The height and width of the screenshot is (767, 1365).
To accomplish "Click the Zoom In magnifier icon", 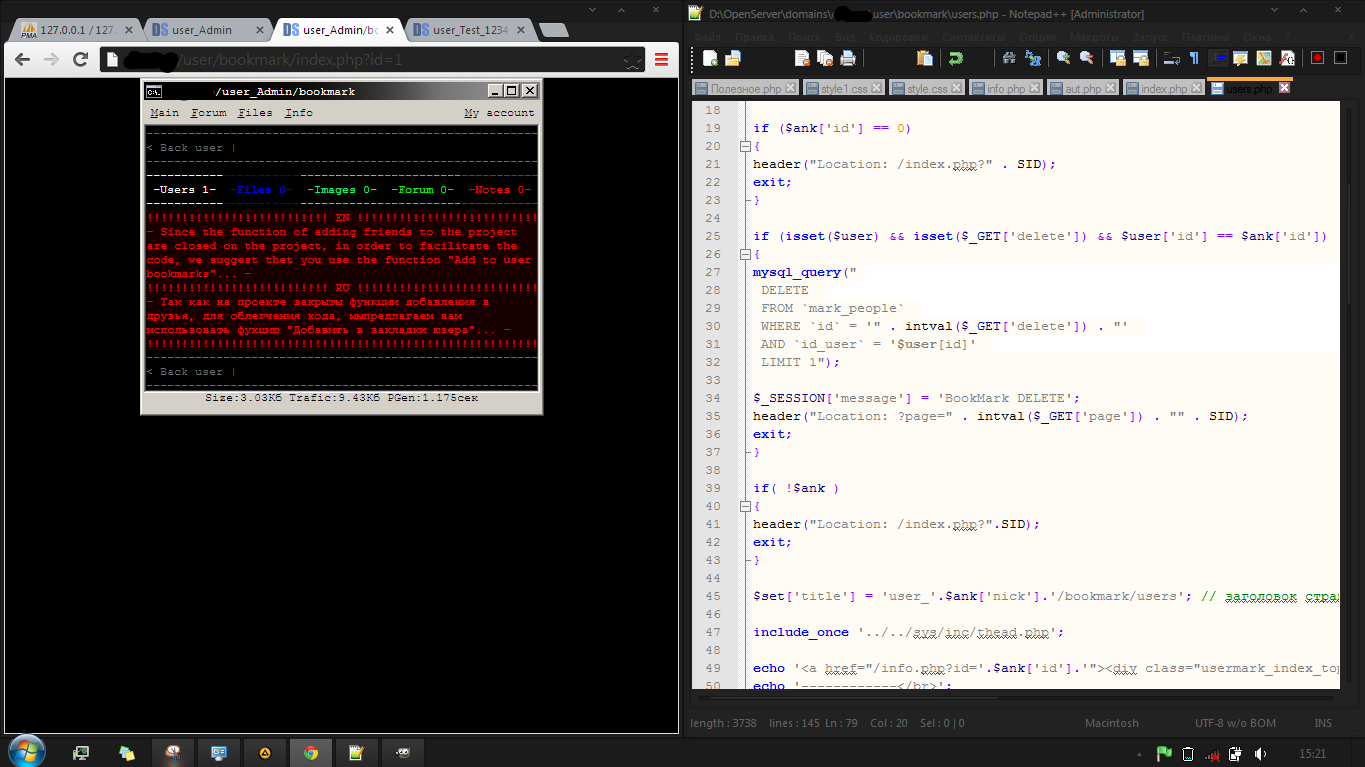I will pos(1063,58).
